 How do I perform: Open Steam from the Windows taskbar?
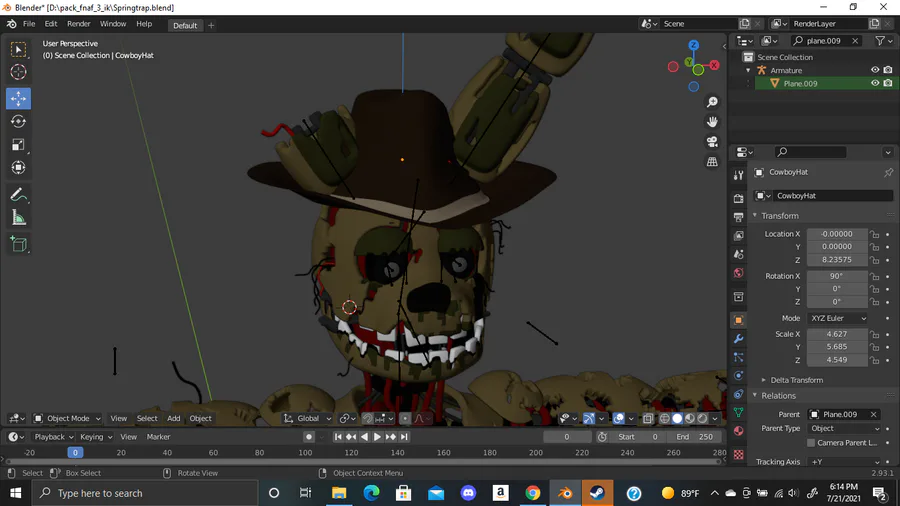(x=598, y=493)
